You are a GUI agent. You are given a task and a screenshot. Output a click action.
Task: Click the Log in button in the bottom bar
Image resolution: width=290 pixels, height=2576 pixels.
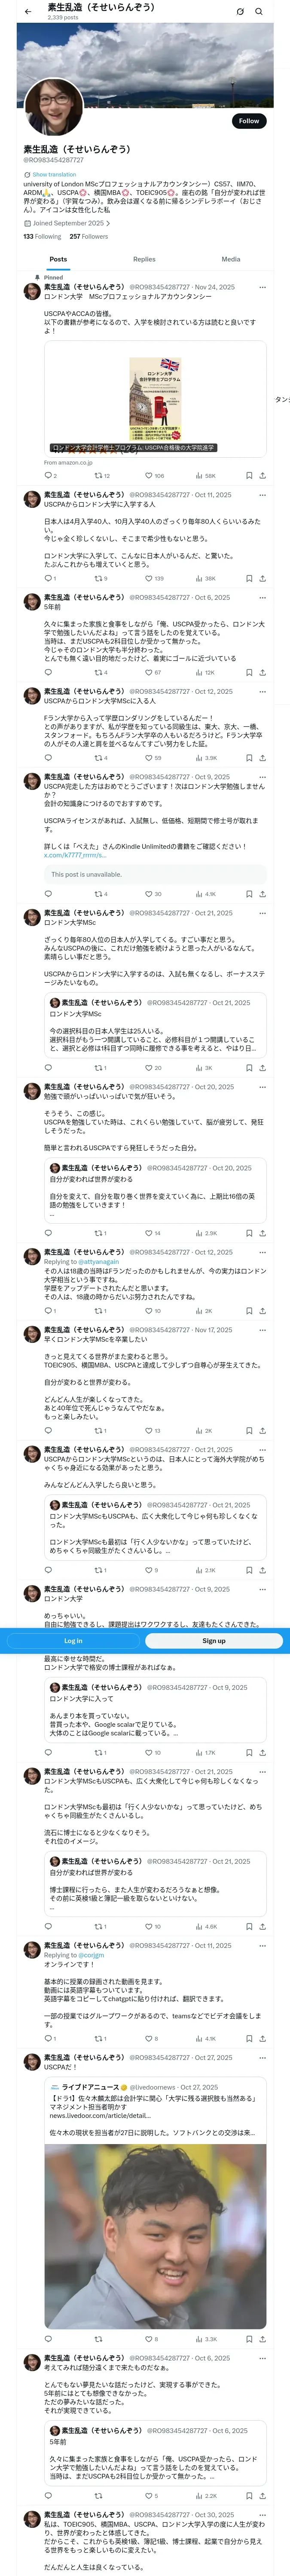pos(73,1641)
